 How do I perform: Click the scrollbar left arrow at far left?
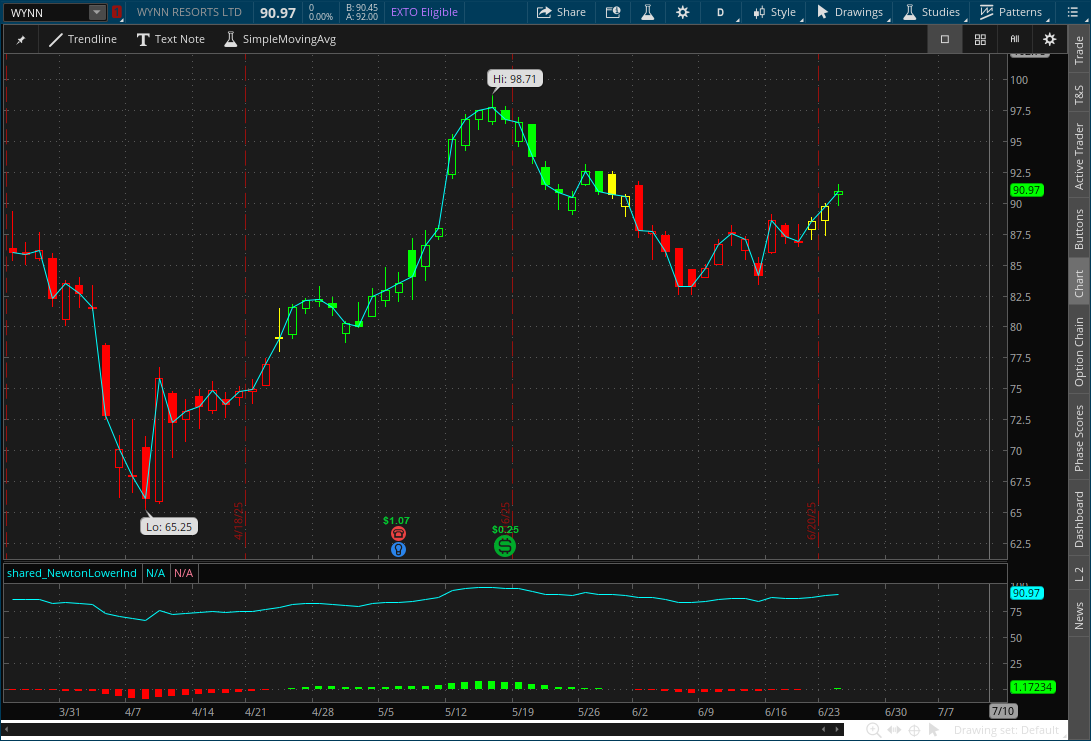pos(7,729)
